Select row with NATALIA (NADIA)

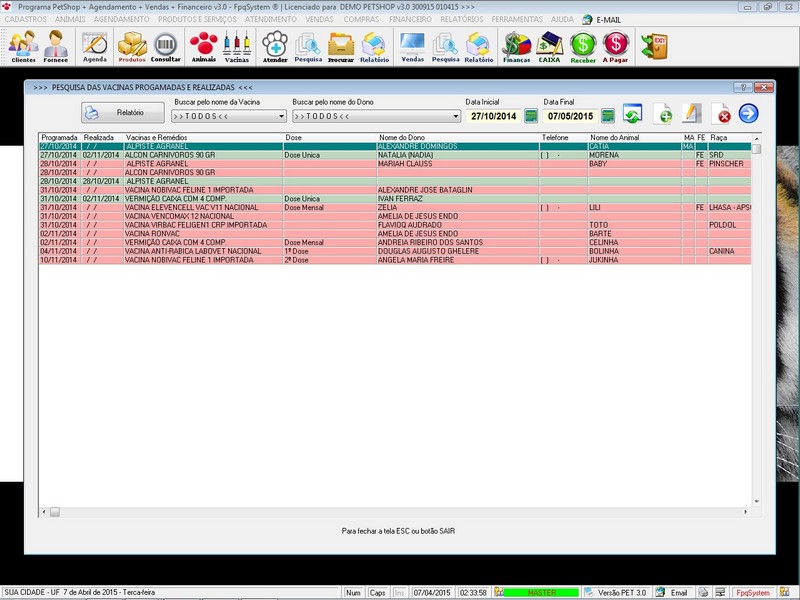[x=395, y=155]
